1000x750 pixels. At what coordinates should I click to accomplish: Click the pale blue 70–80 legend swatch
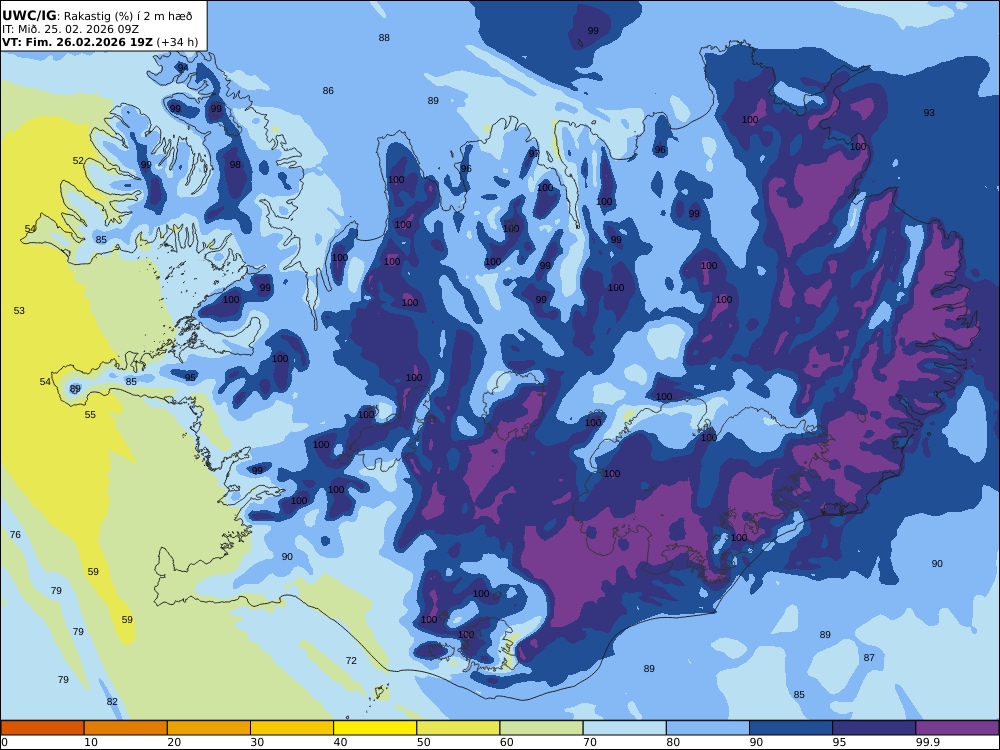pos(624,728)
